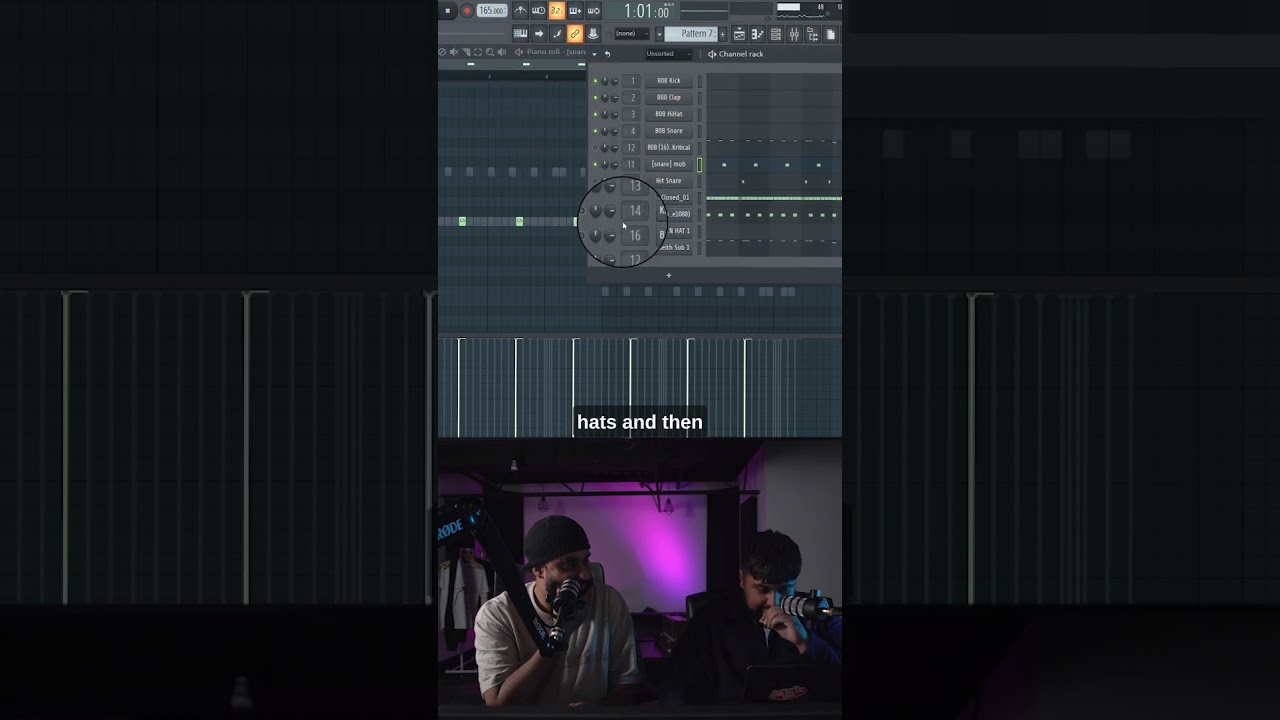Mute the 808 HiHat channel LED
Screen dimensions: 1280x720
coord(595,114)
